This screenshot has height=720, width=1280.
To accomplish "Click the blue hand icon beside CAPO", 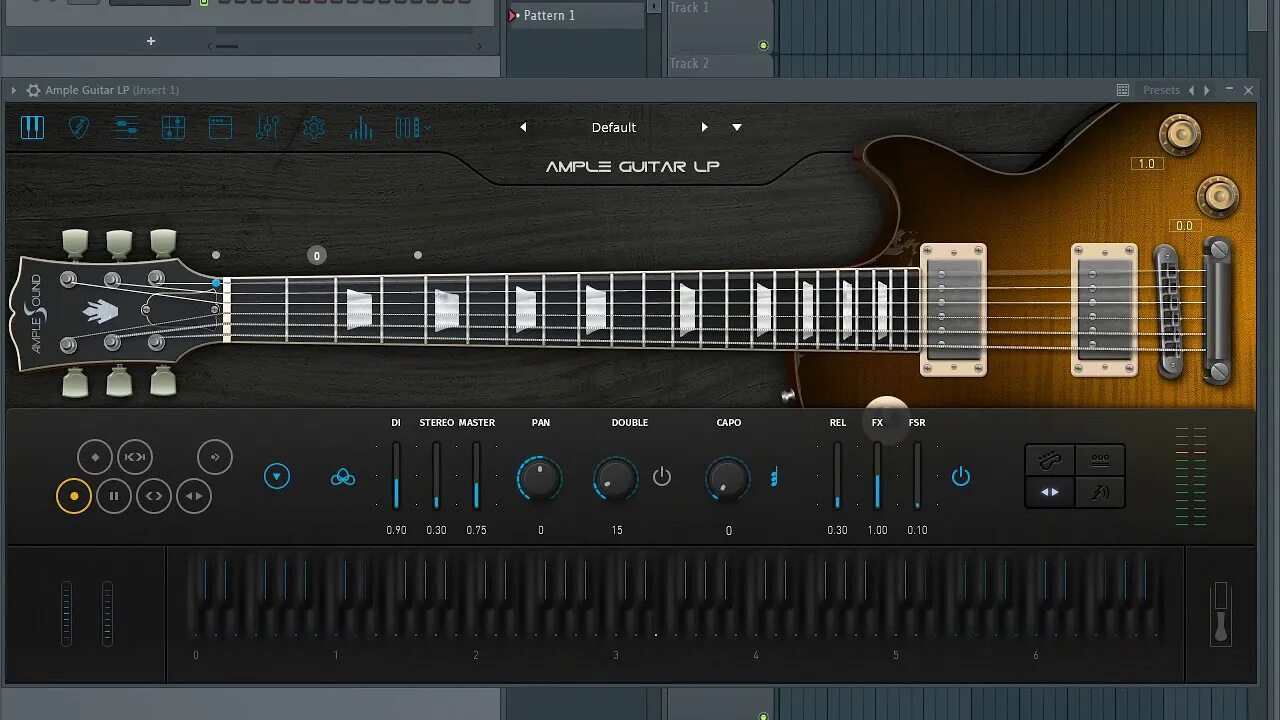I will point(773,478).
